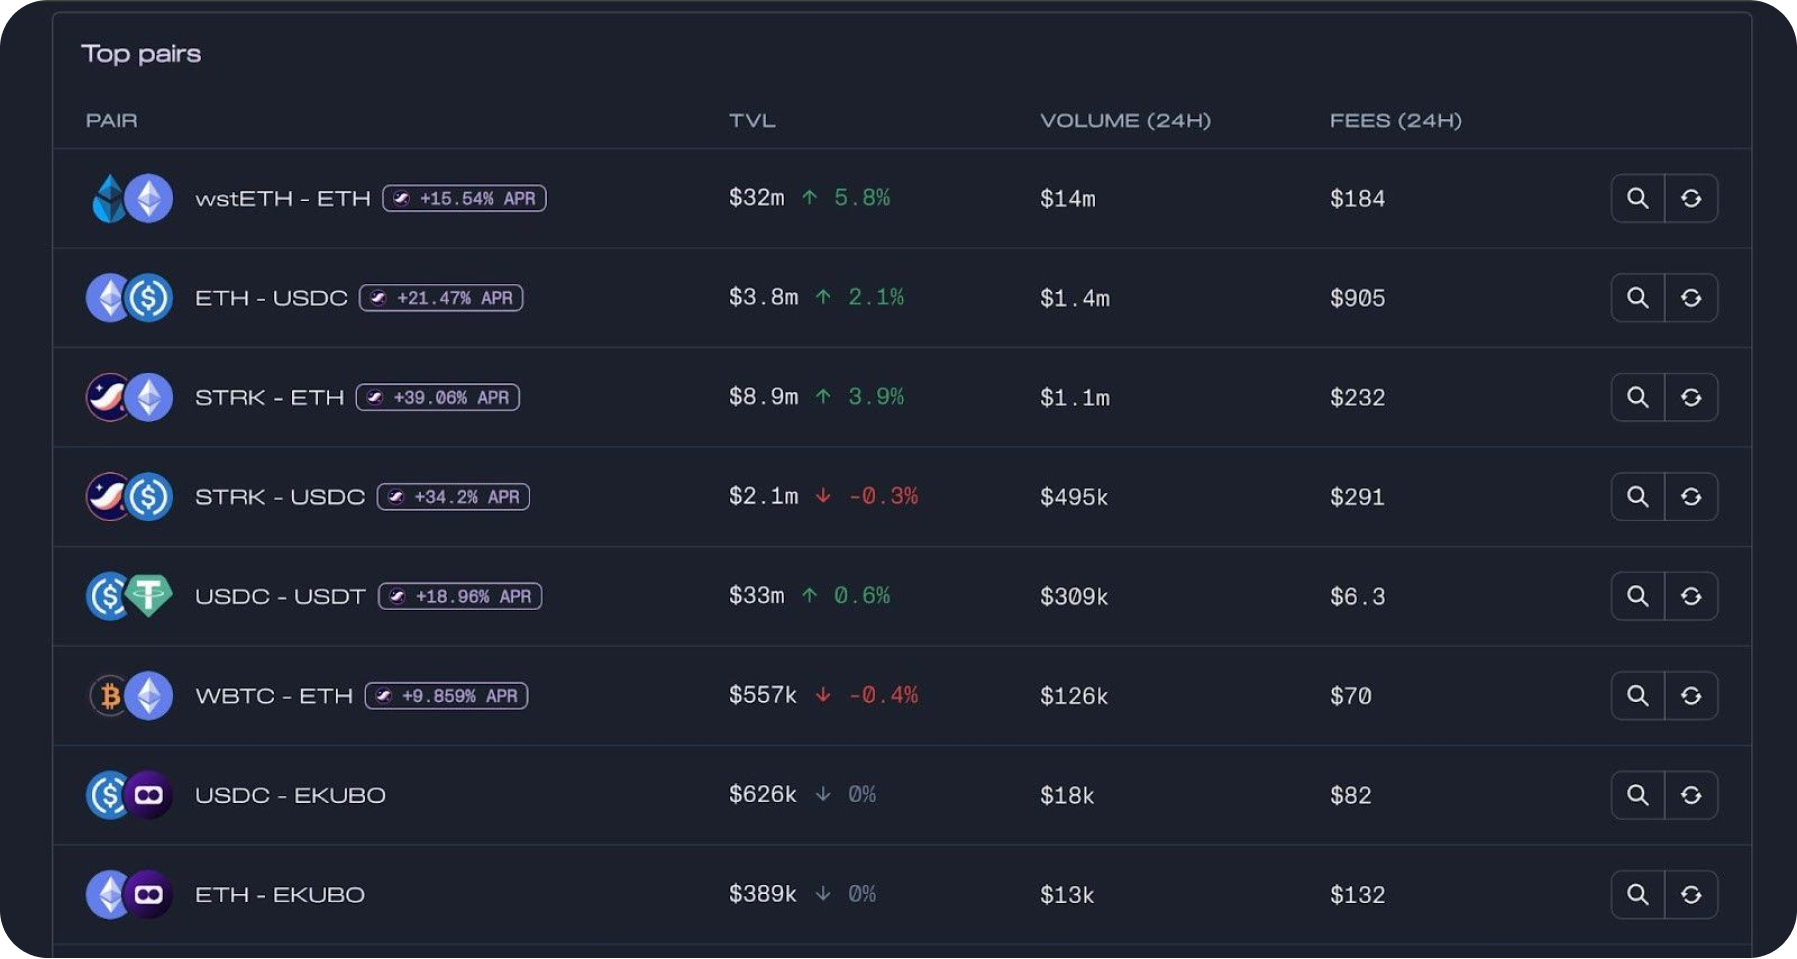Click the refresh icon on the ETH - EKUBO row
The height and width of the screenshot is (959, 1797).
tap(1691, 894)
